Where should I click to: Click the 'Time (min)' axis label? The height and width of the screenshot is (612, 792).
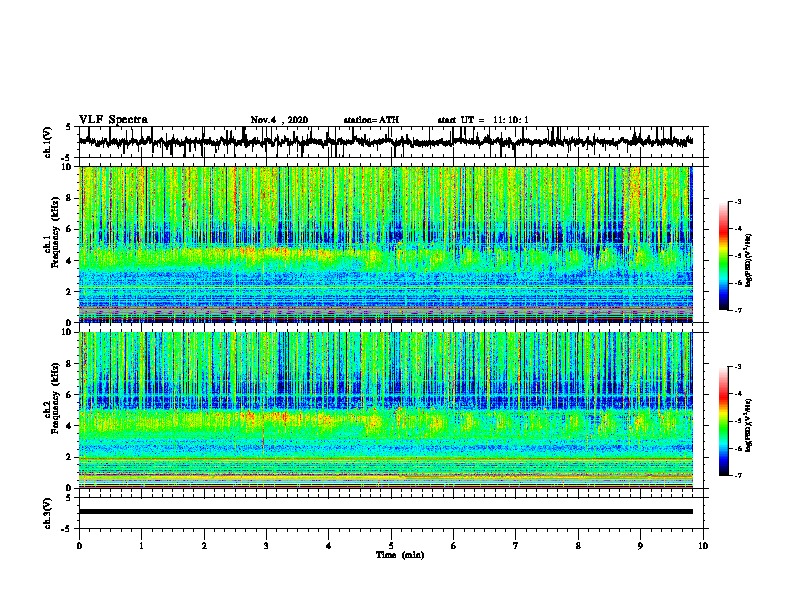click(400, 555)
